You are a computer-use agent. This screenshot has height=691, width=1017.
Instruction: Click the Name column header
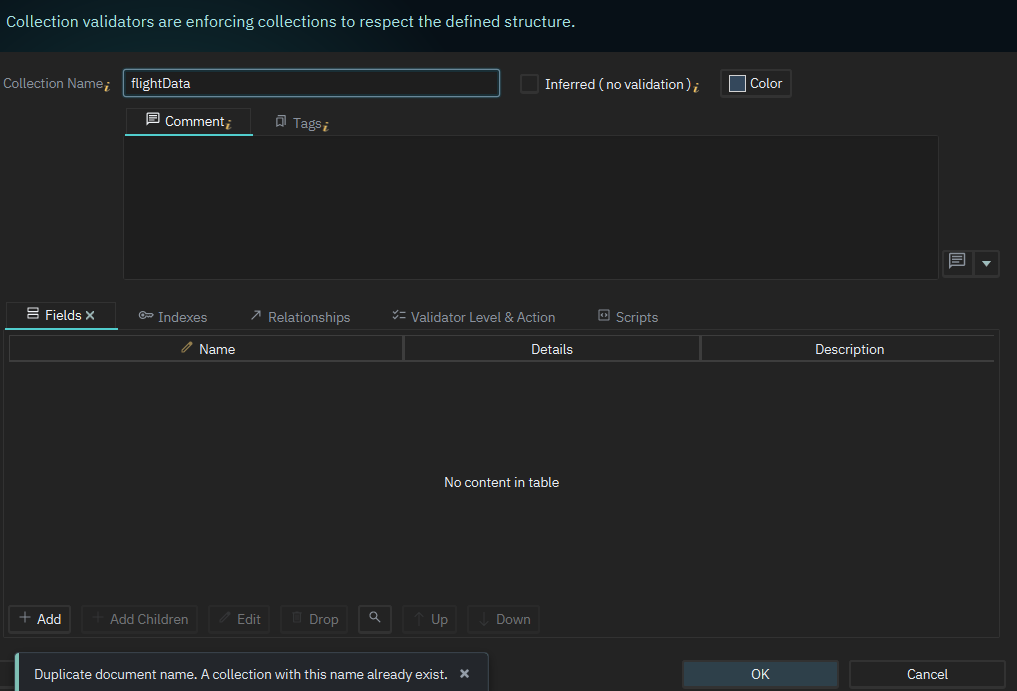coord(207,349)
